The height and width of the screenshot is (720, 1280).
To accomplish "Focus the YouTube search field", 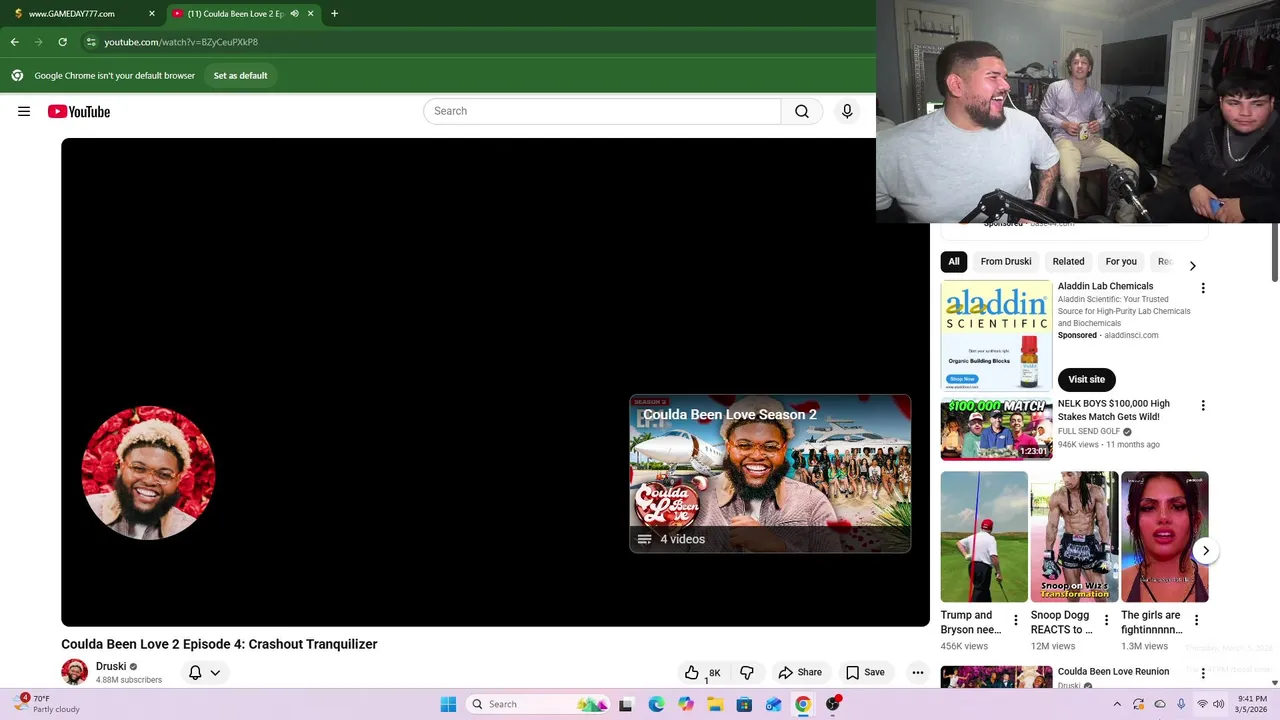I will [x=602, y=111].
